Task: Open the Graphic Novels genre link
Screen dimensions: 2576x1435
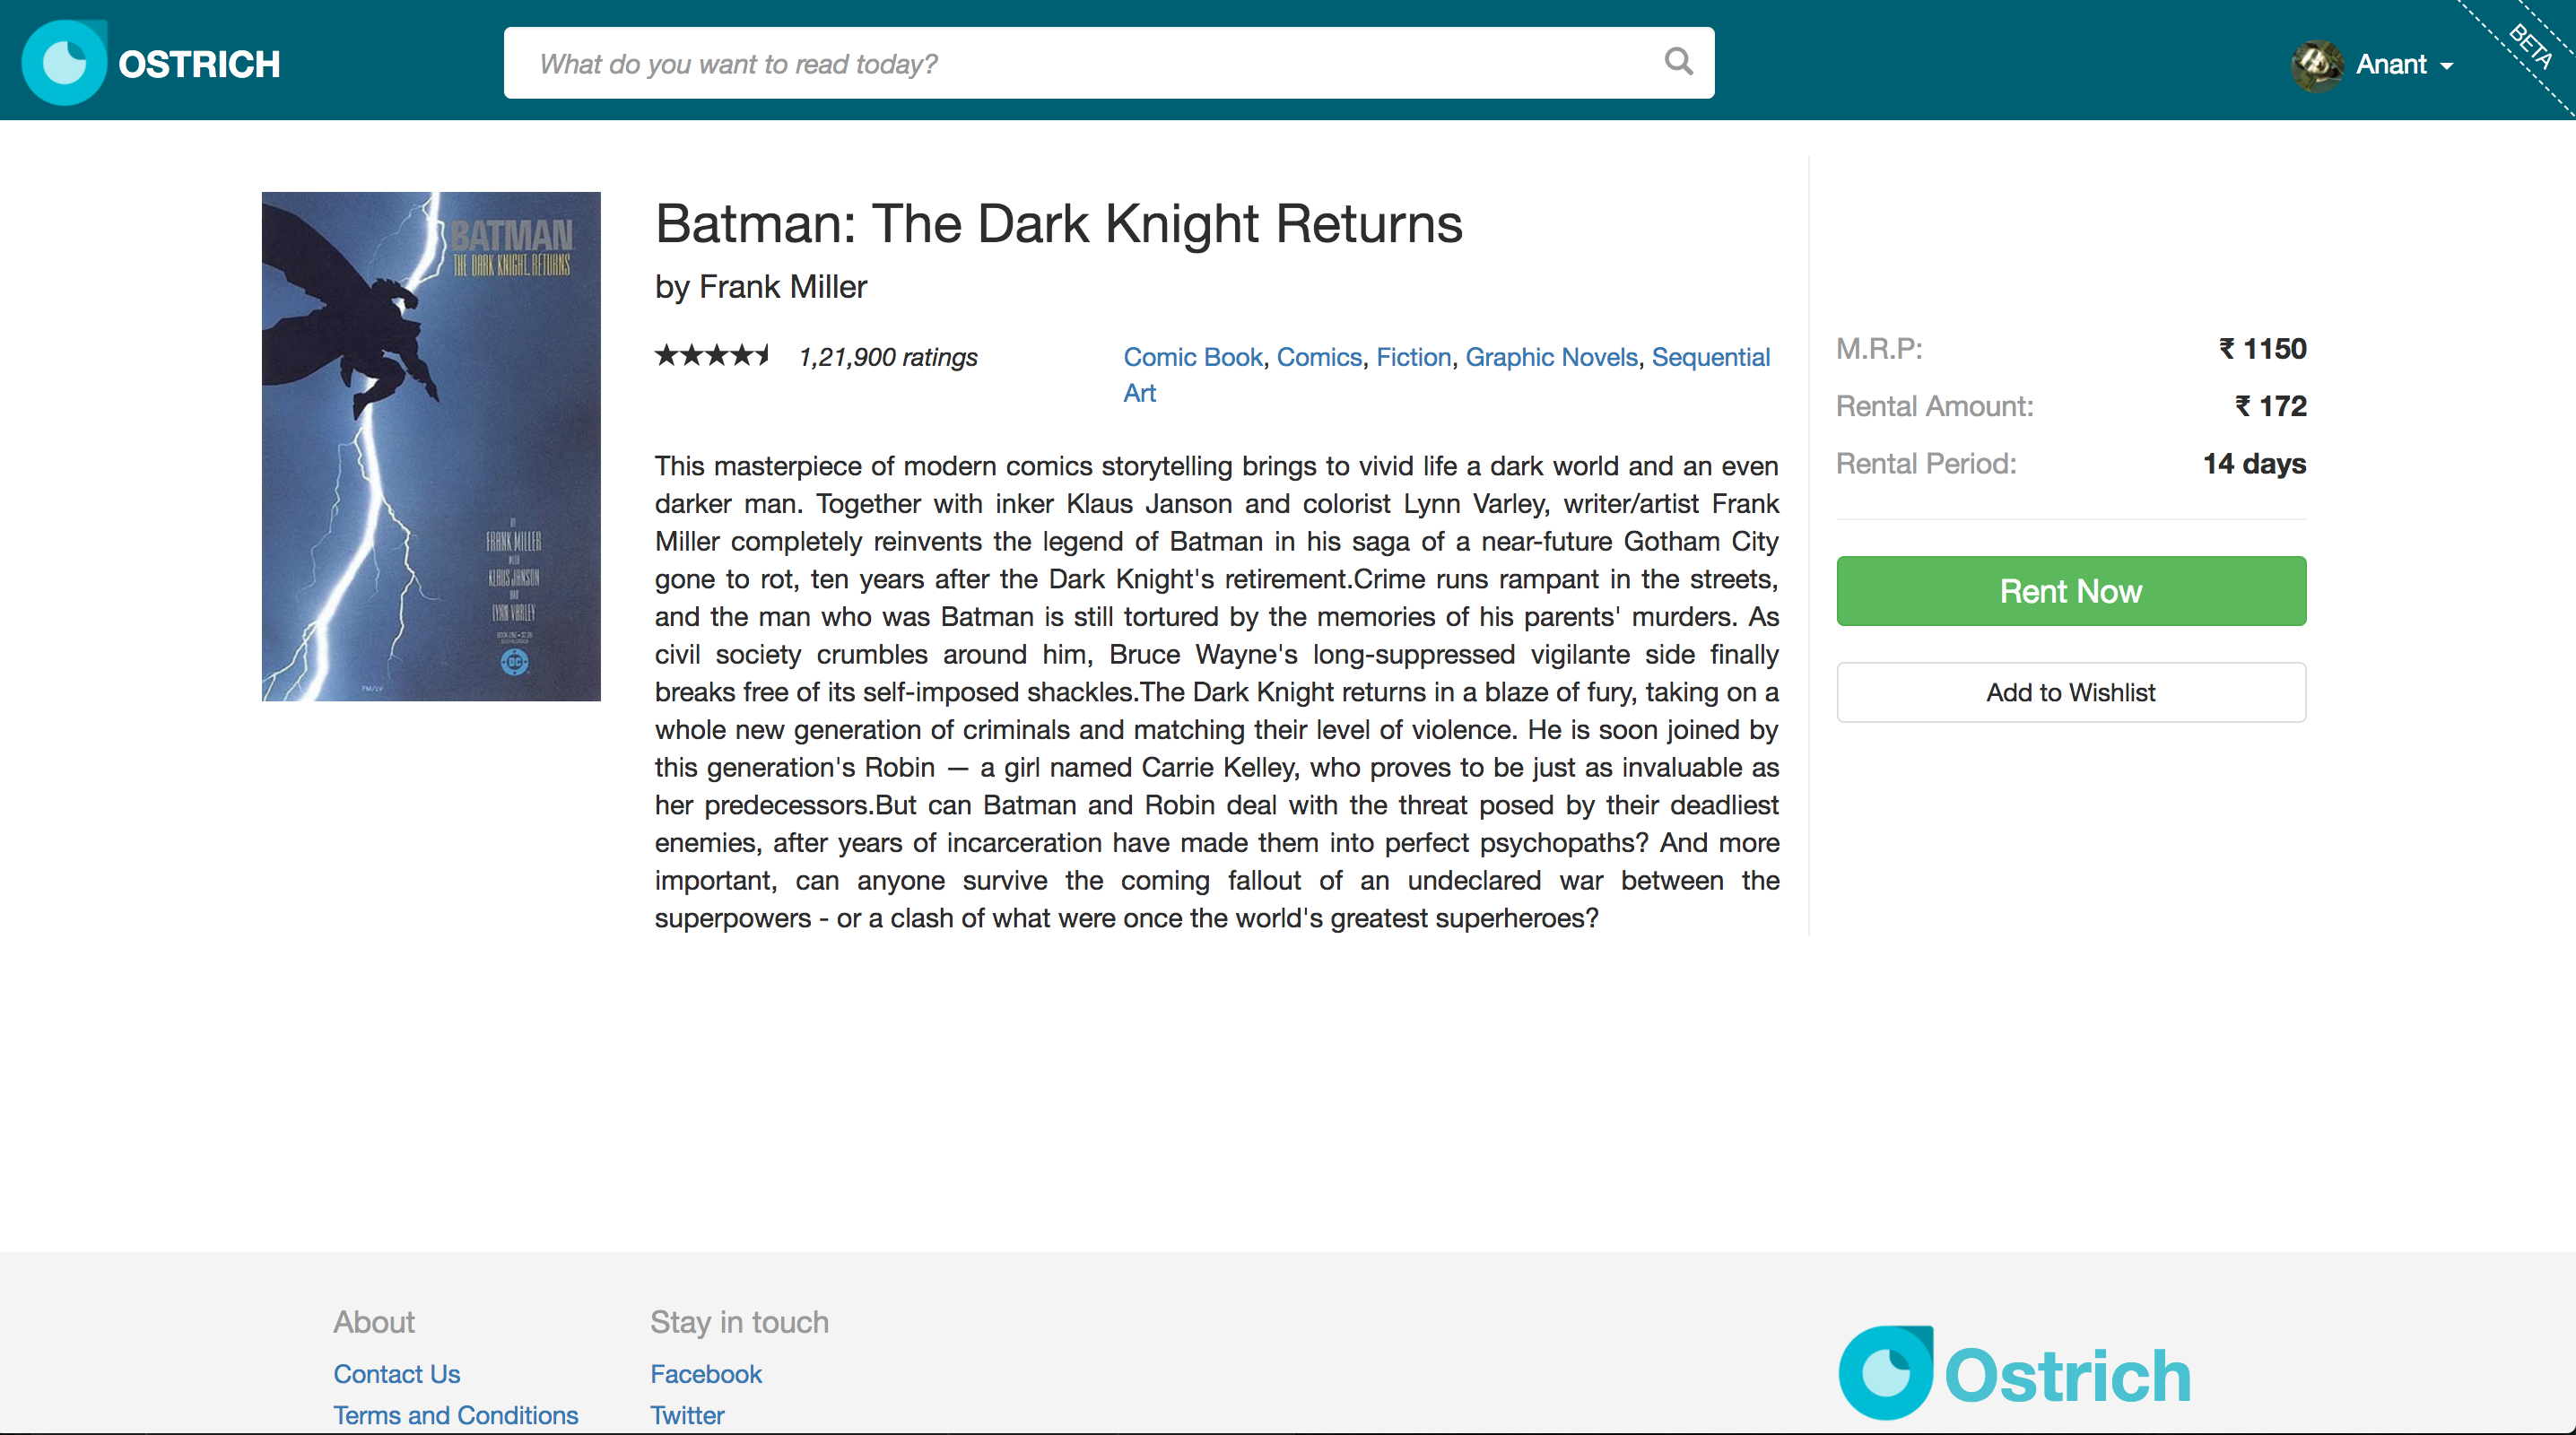Action: pos(1551,357)
